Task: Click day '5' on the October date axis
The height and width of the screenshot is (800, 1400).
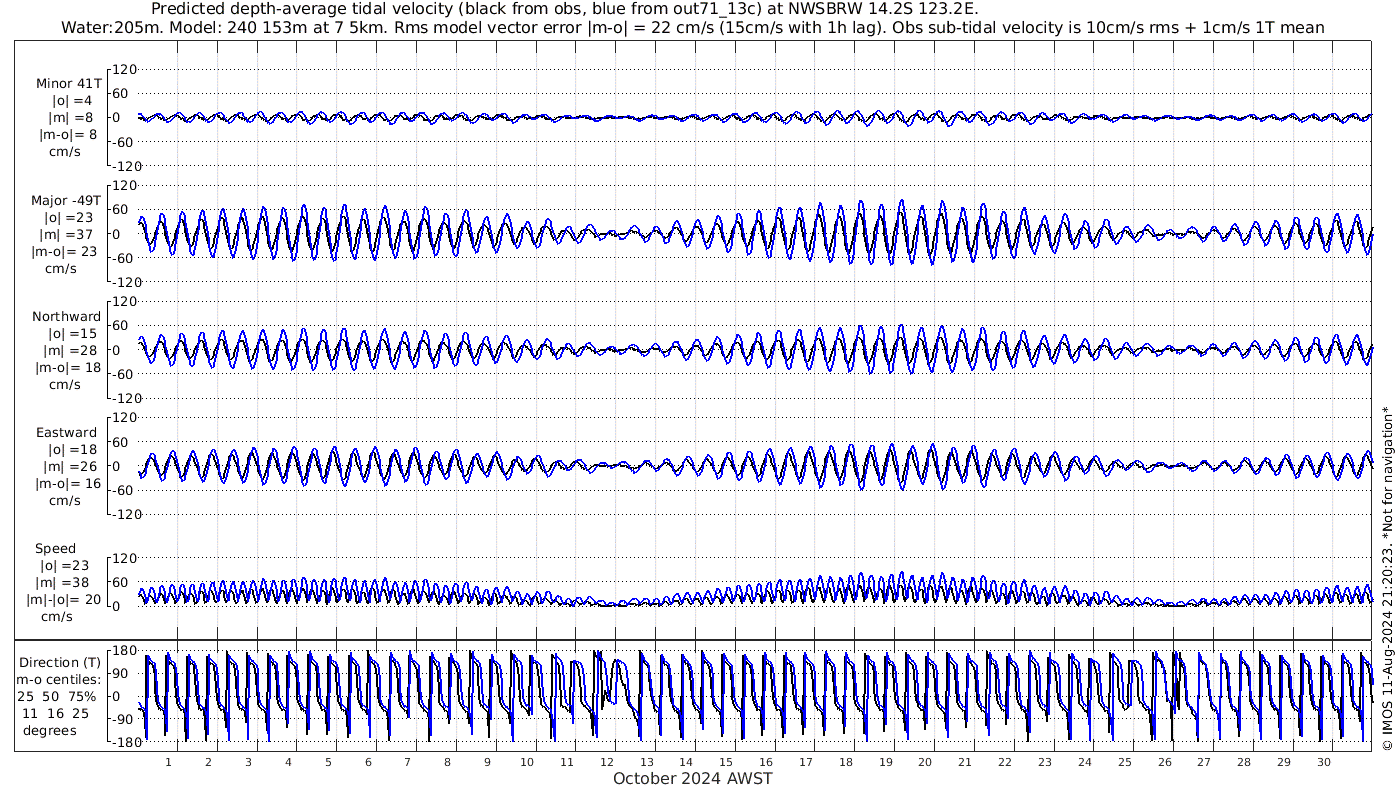Action: (328, 762)
